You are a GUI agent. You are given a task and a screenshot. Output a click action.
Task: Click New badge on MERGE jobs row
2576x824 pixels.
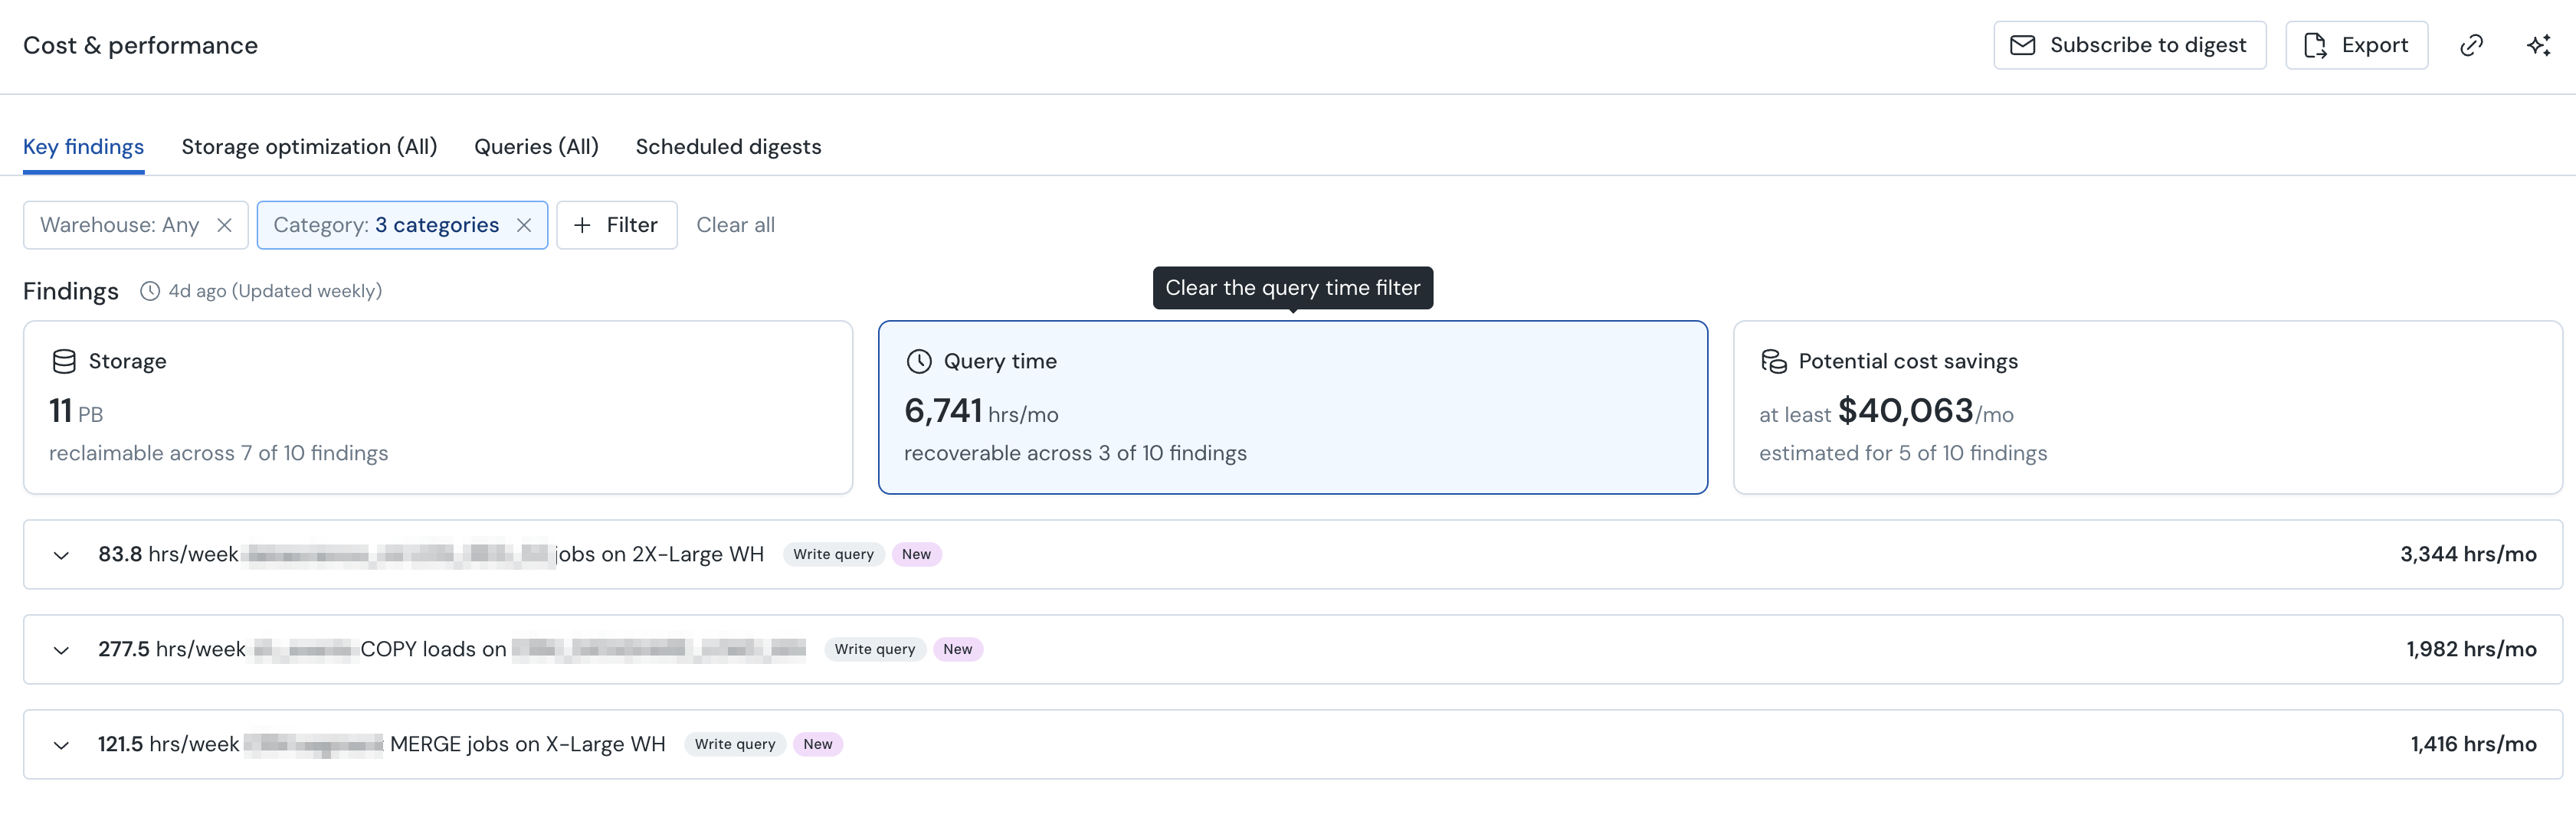pyautogui.click(x=817, y=744)
